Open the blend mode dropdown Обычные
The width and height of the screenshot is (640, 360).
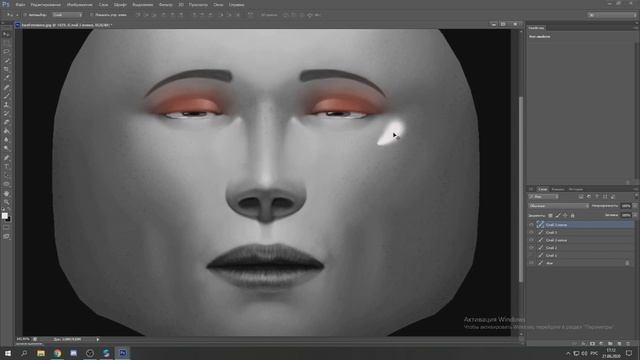pos(558,206)
